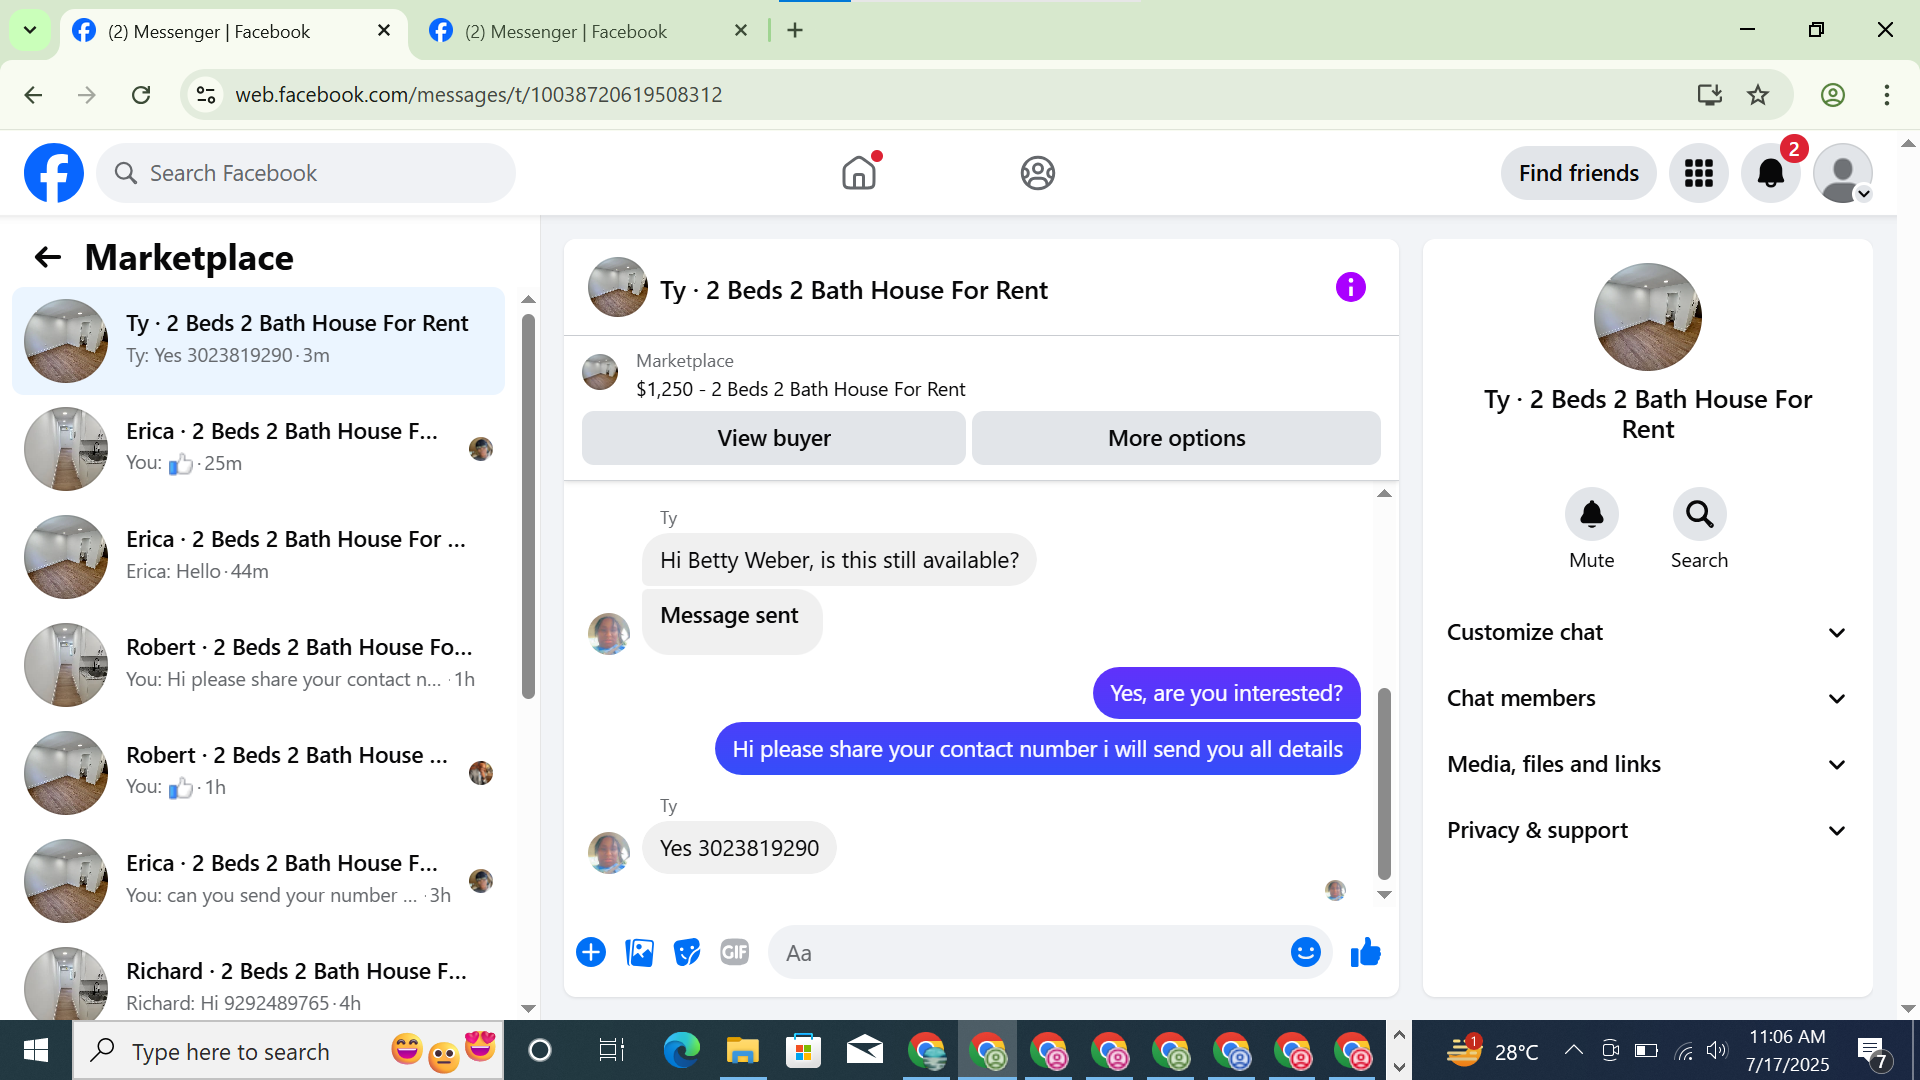Mute this conversation

click(1592, 514)
